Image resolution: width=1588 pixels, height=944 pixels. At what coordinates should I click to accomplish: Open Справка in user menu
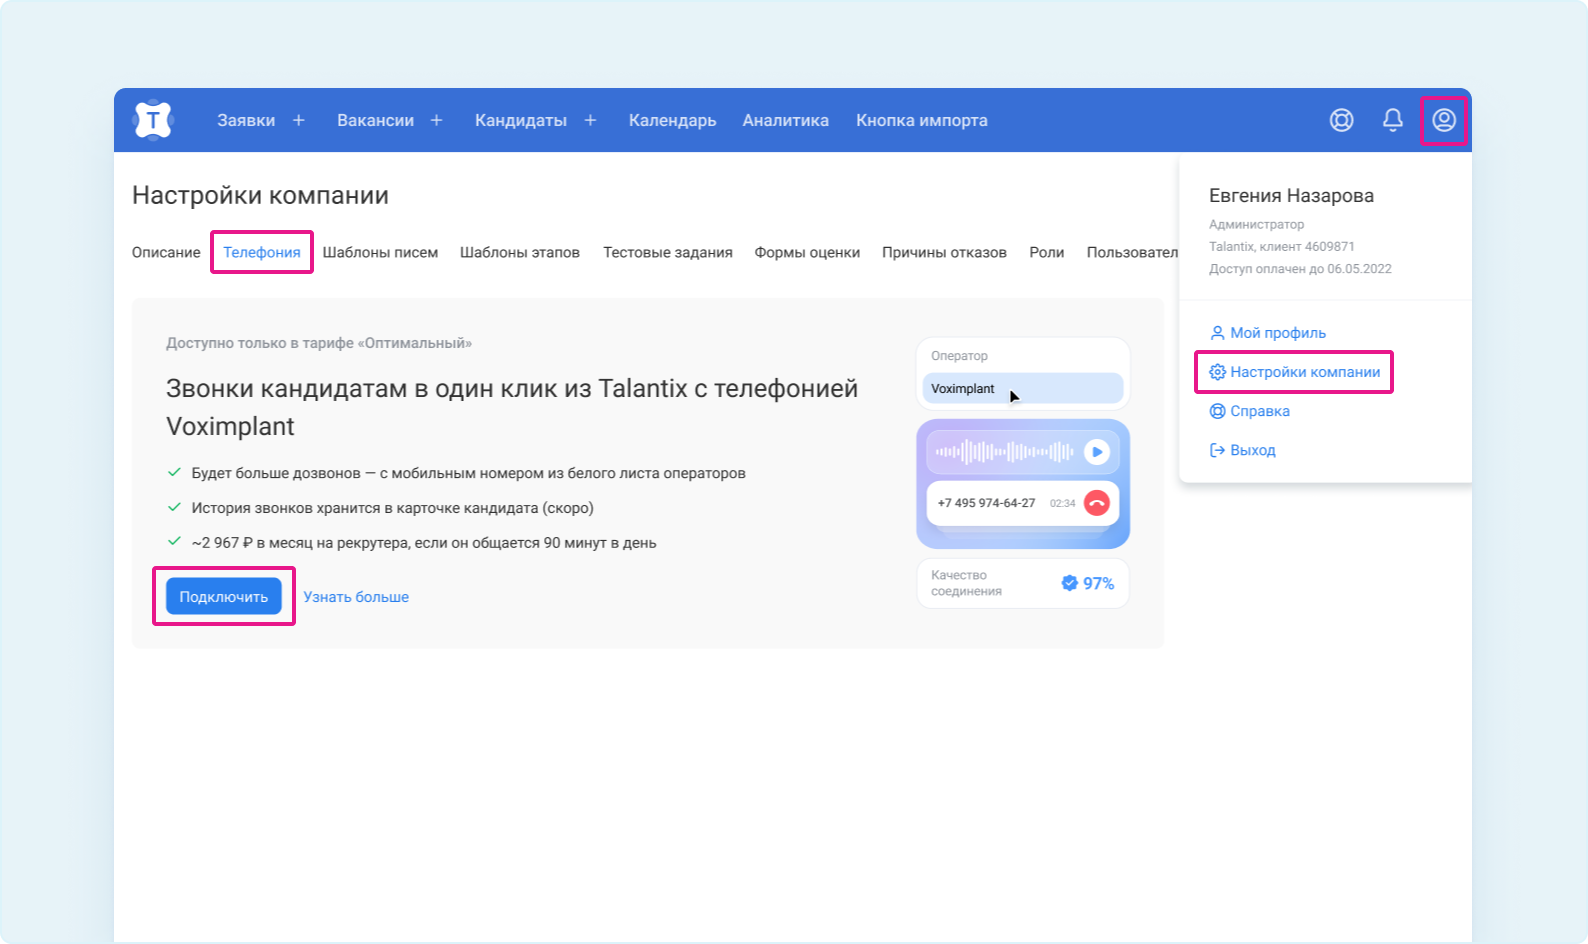tap(1250, 411)
